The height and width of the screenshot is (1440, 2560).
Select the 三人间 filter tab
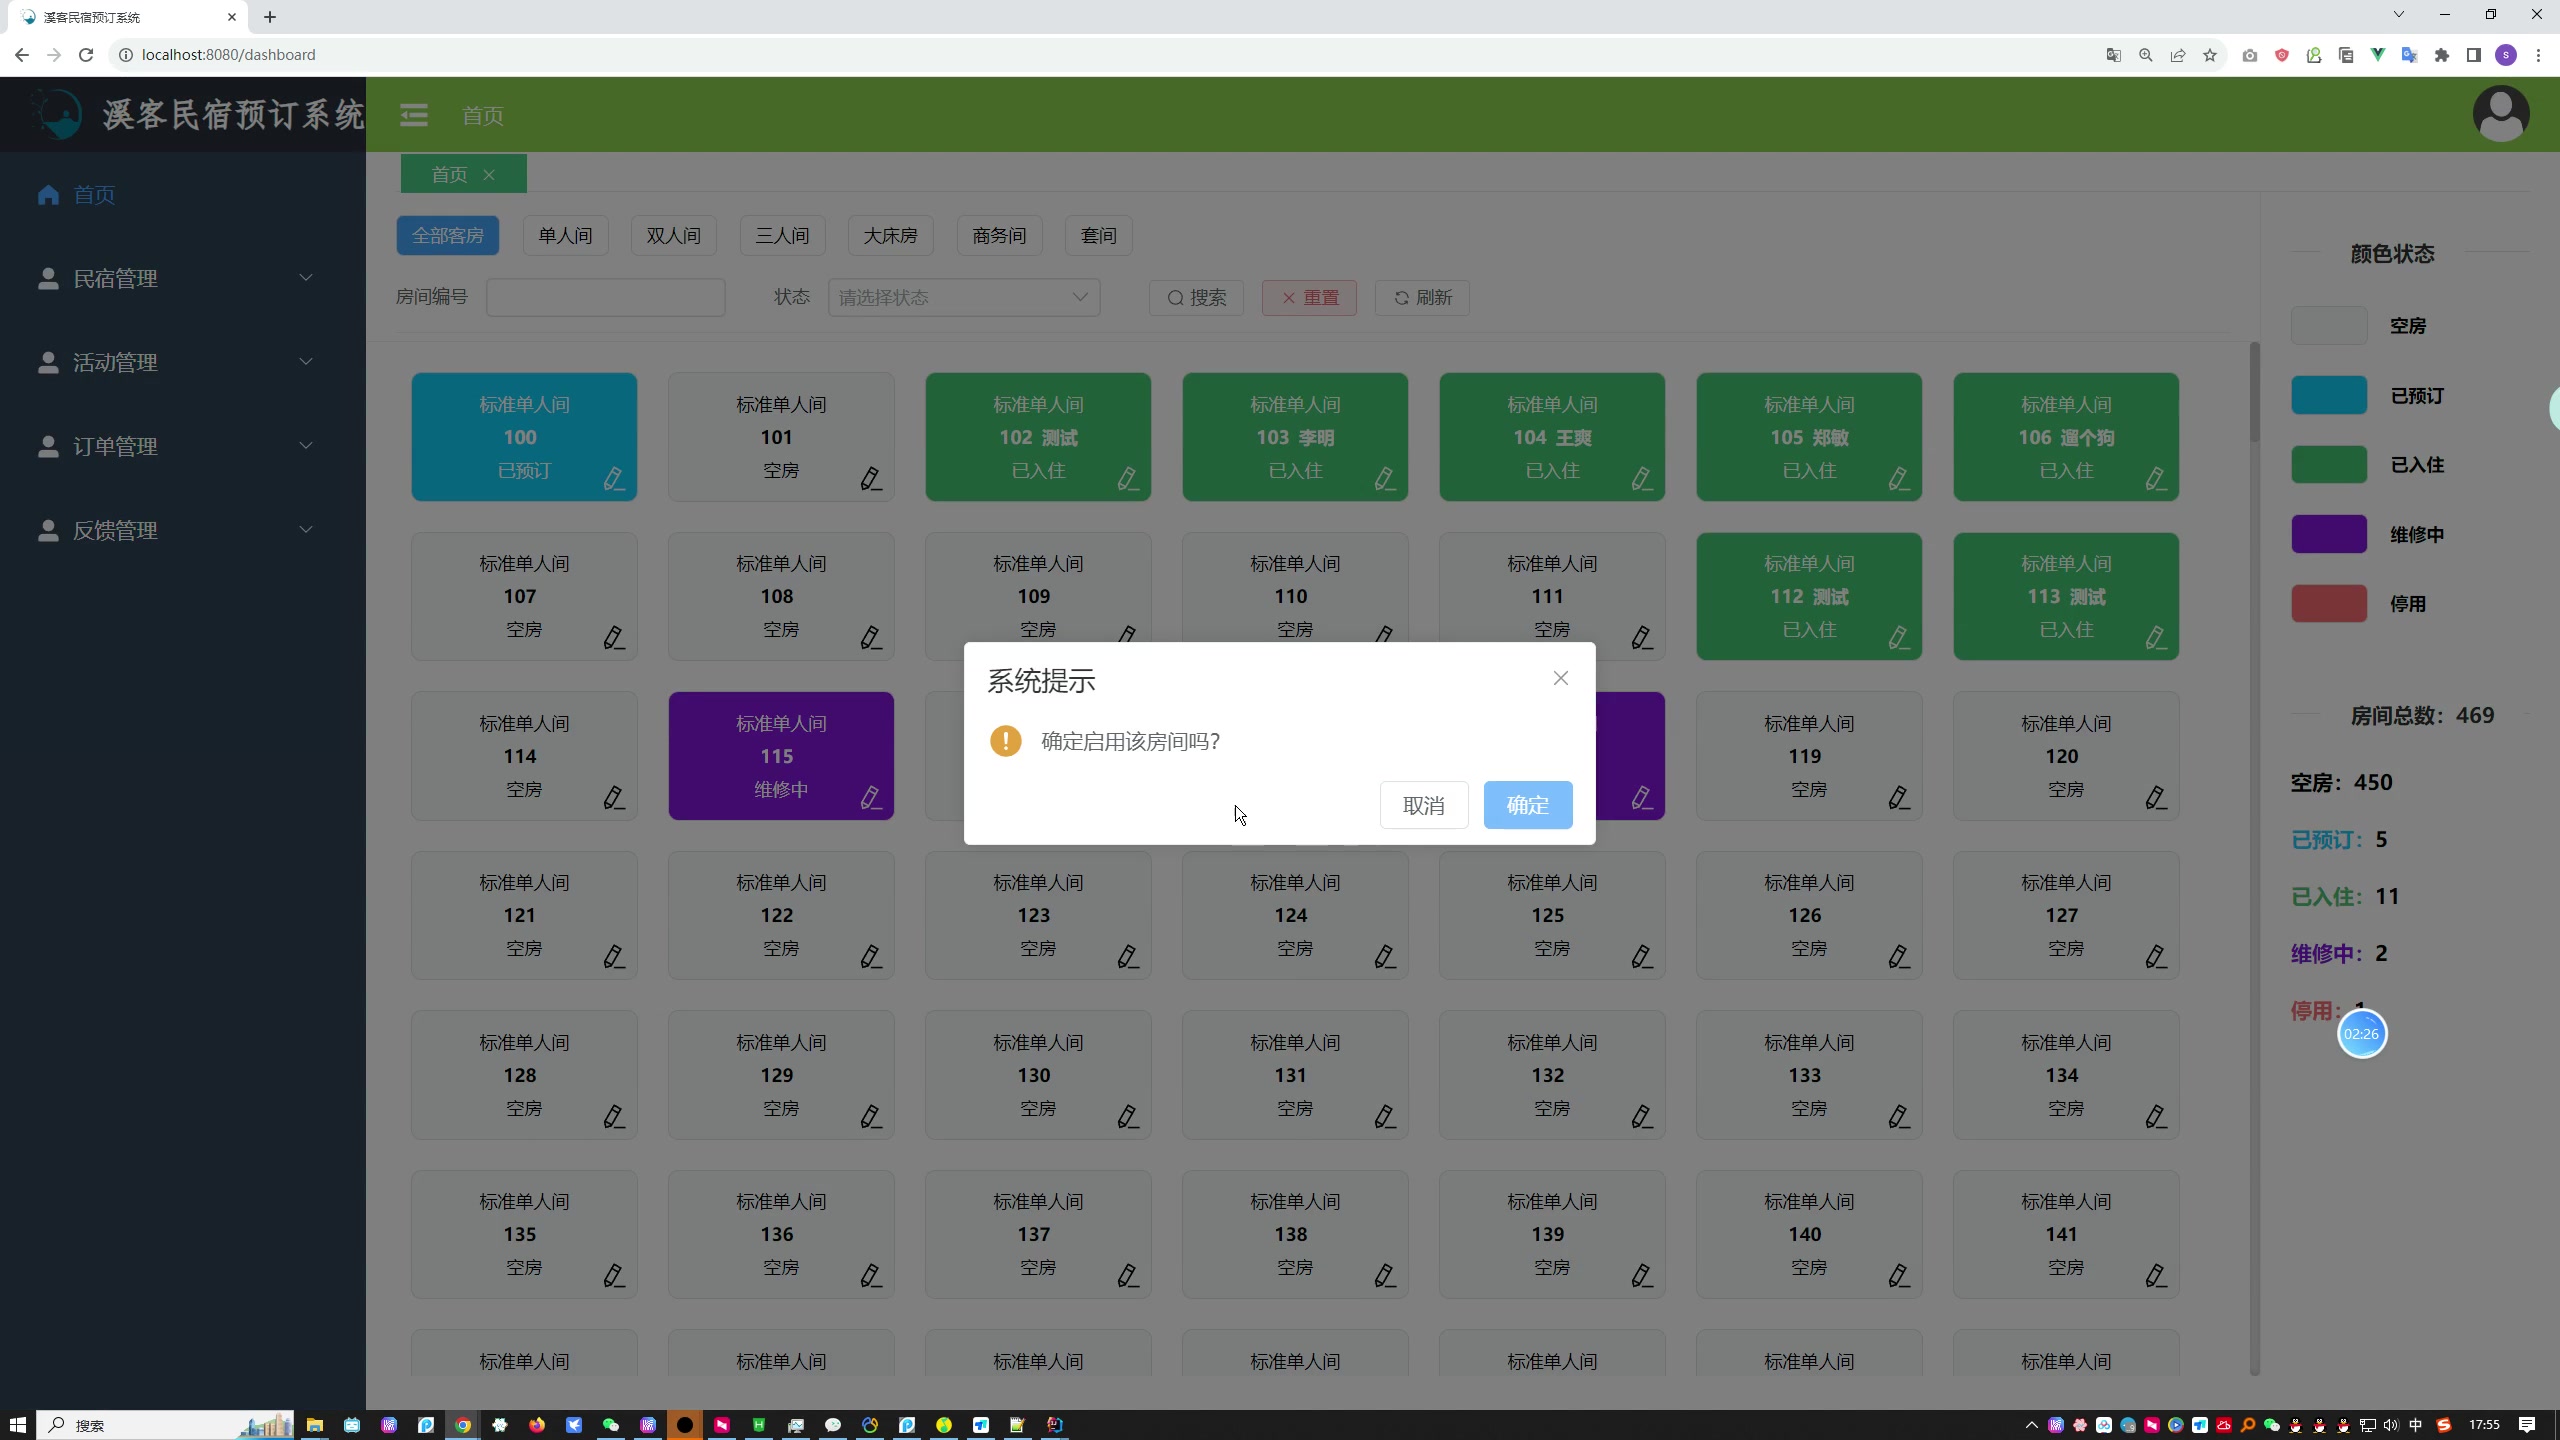782,236
